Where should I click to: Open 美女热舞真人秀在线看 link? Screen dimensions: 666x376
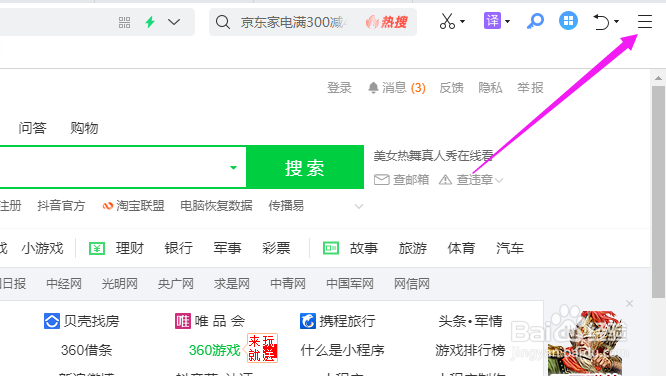pyautogui.click(x=433, y=156)
